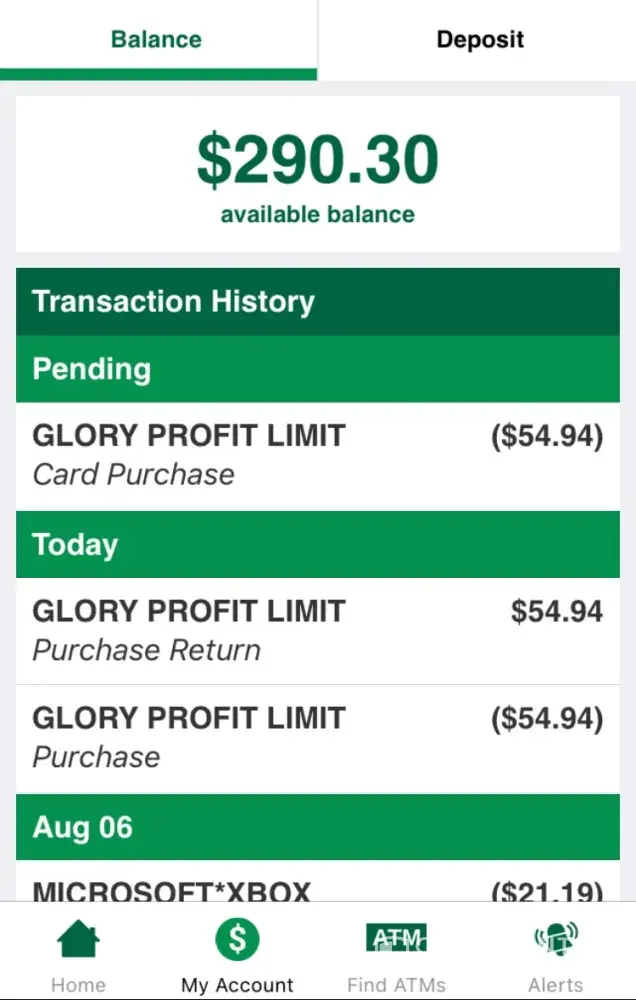Tap the $54.94 Purchase Return amount
Viewport: 636px width, 1000px height.
click(556, 611)
